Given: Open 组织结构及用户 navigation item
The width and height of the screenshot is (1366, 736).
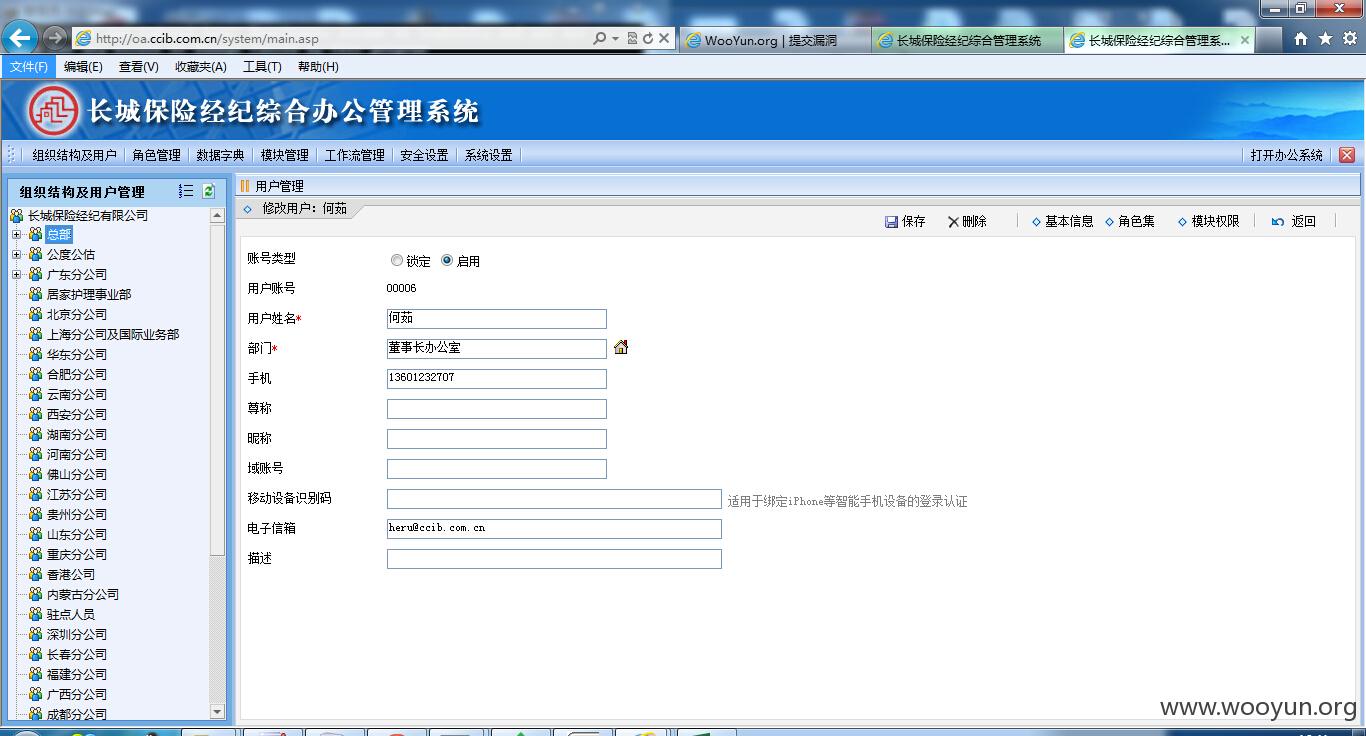Looking at the screenshot, I should [x=74, y=155].
